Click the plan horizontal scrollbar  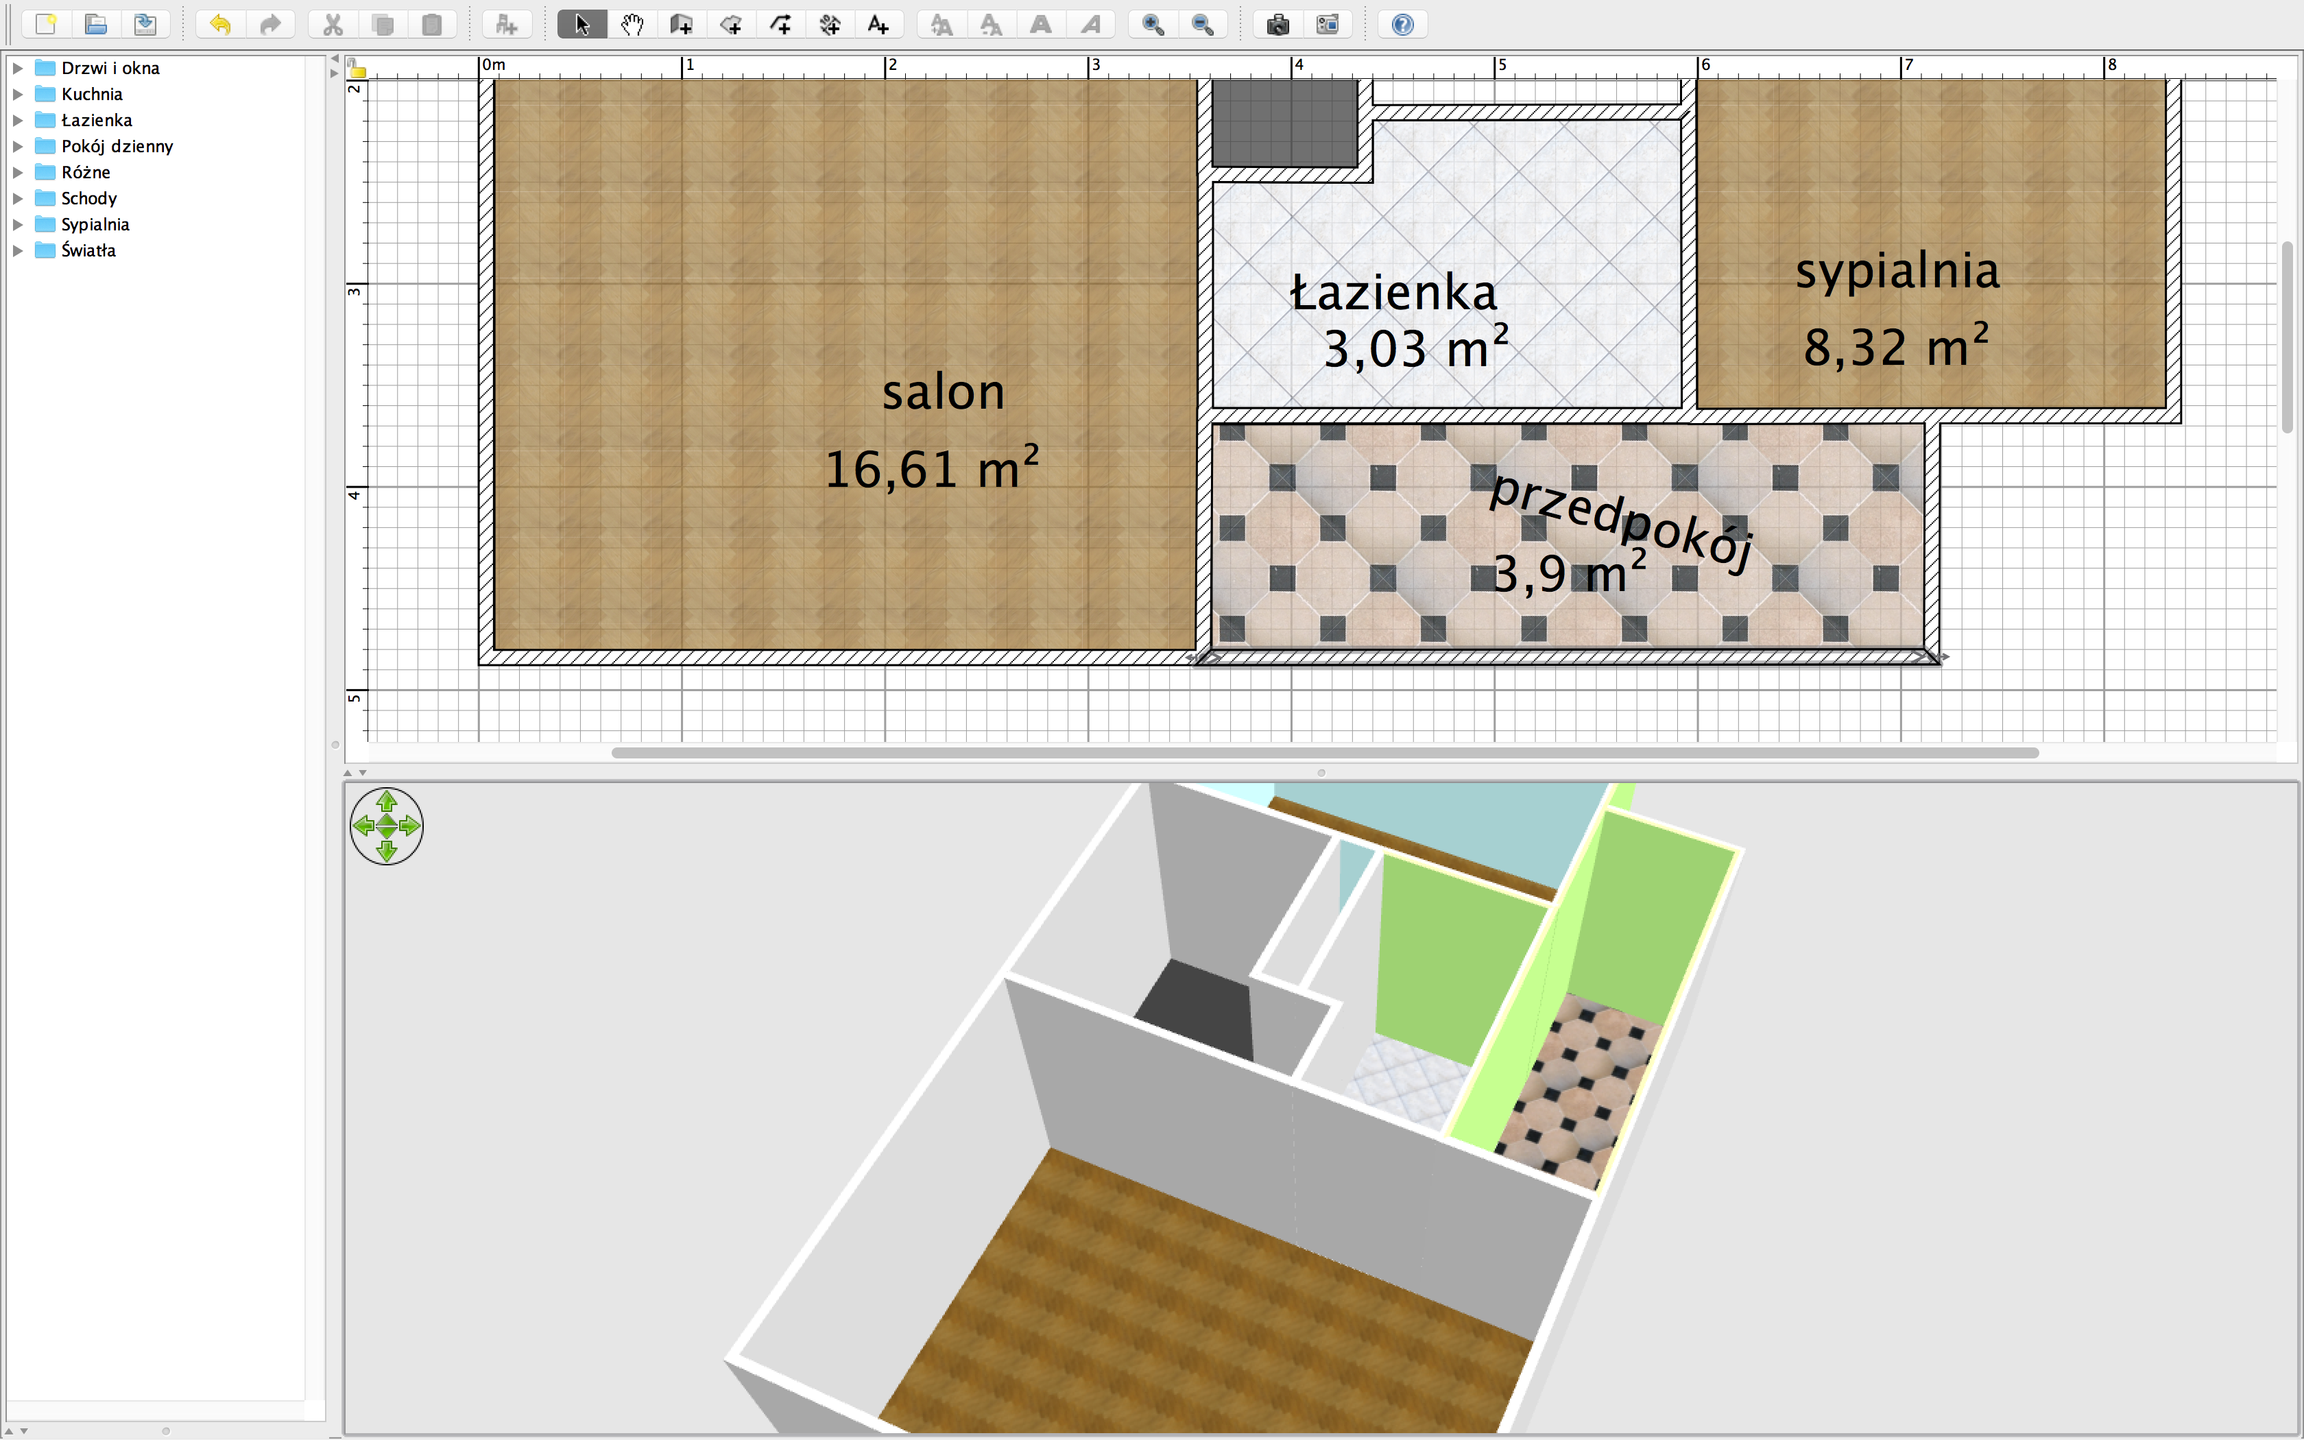[x=1325, y=753]
